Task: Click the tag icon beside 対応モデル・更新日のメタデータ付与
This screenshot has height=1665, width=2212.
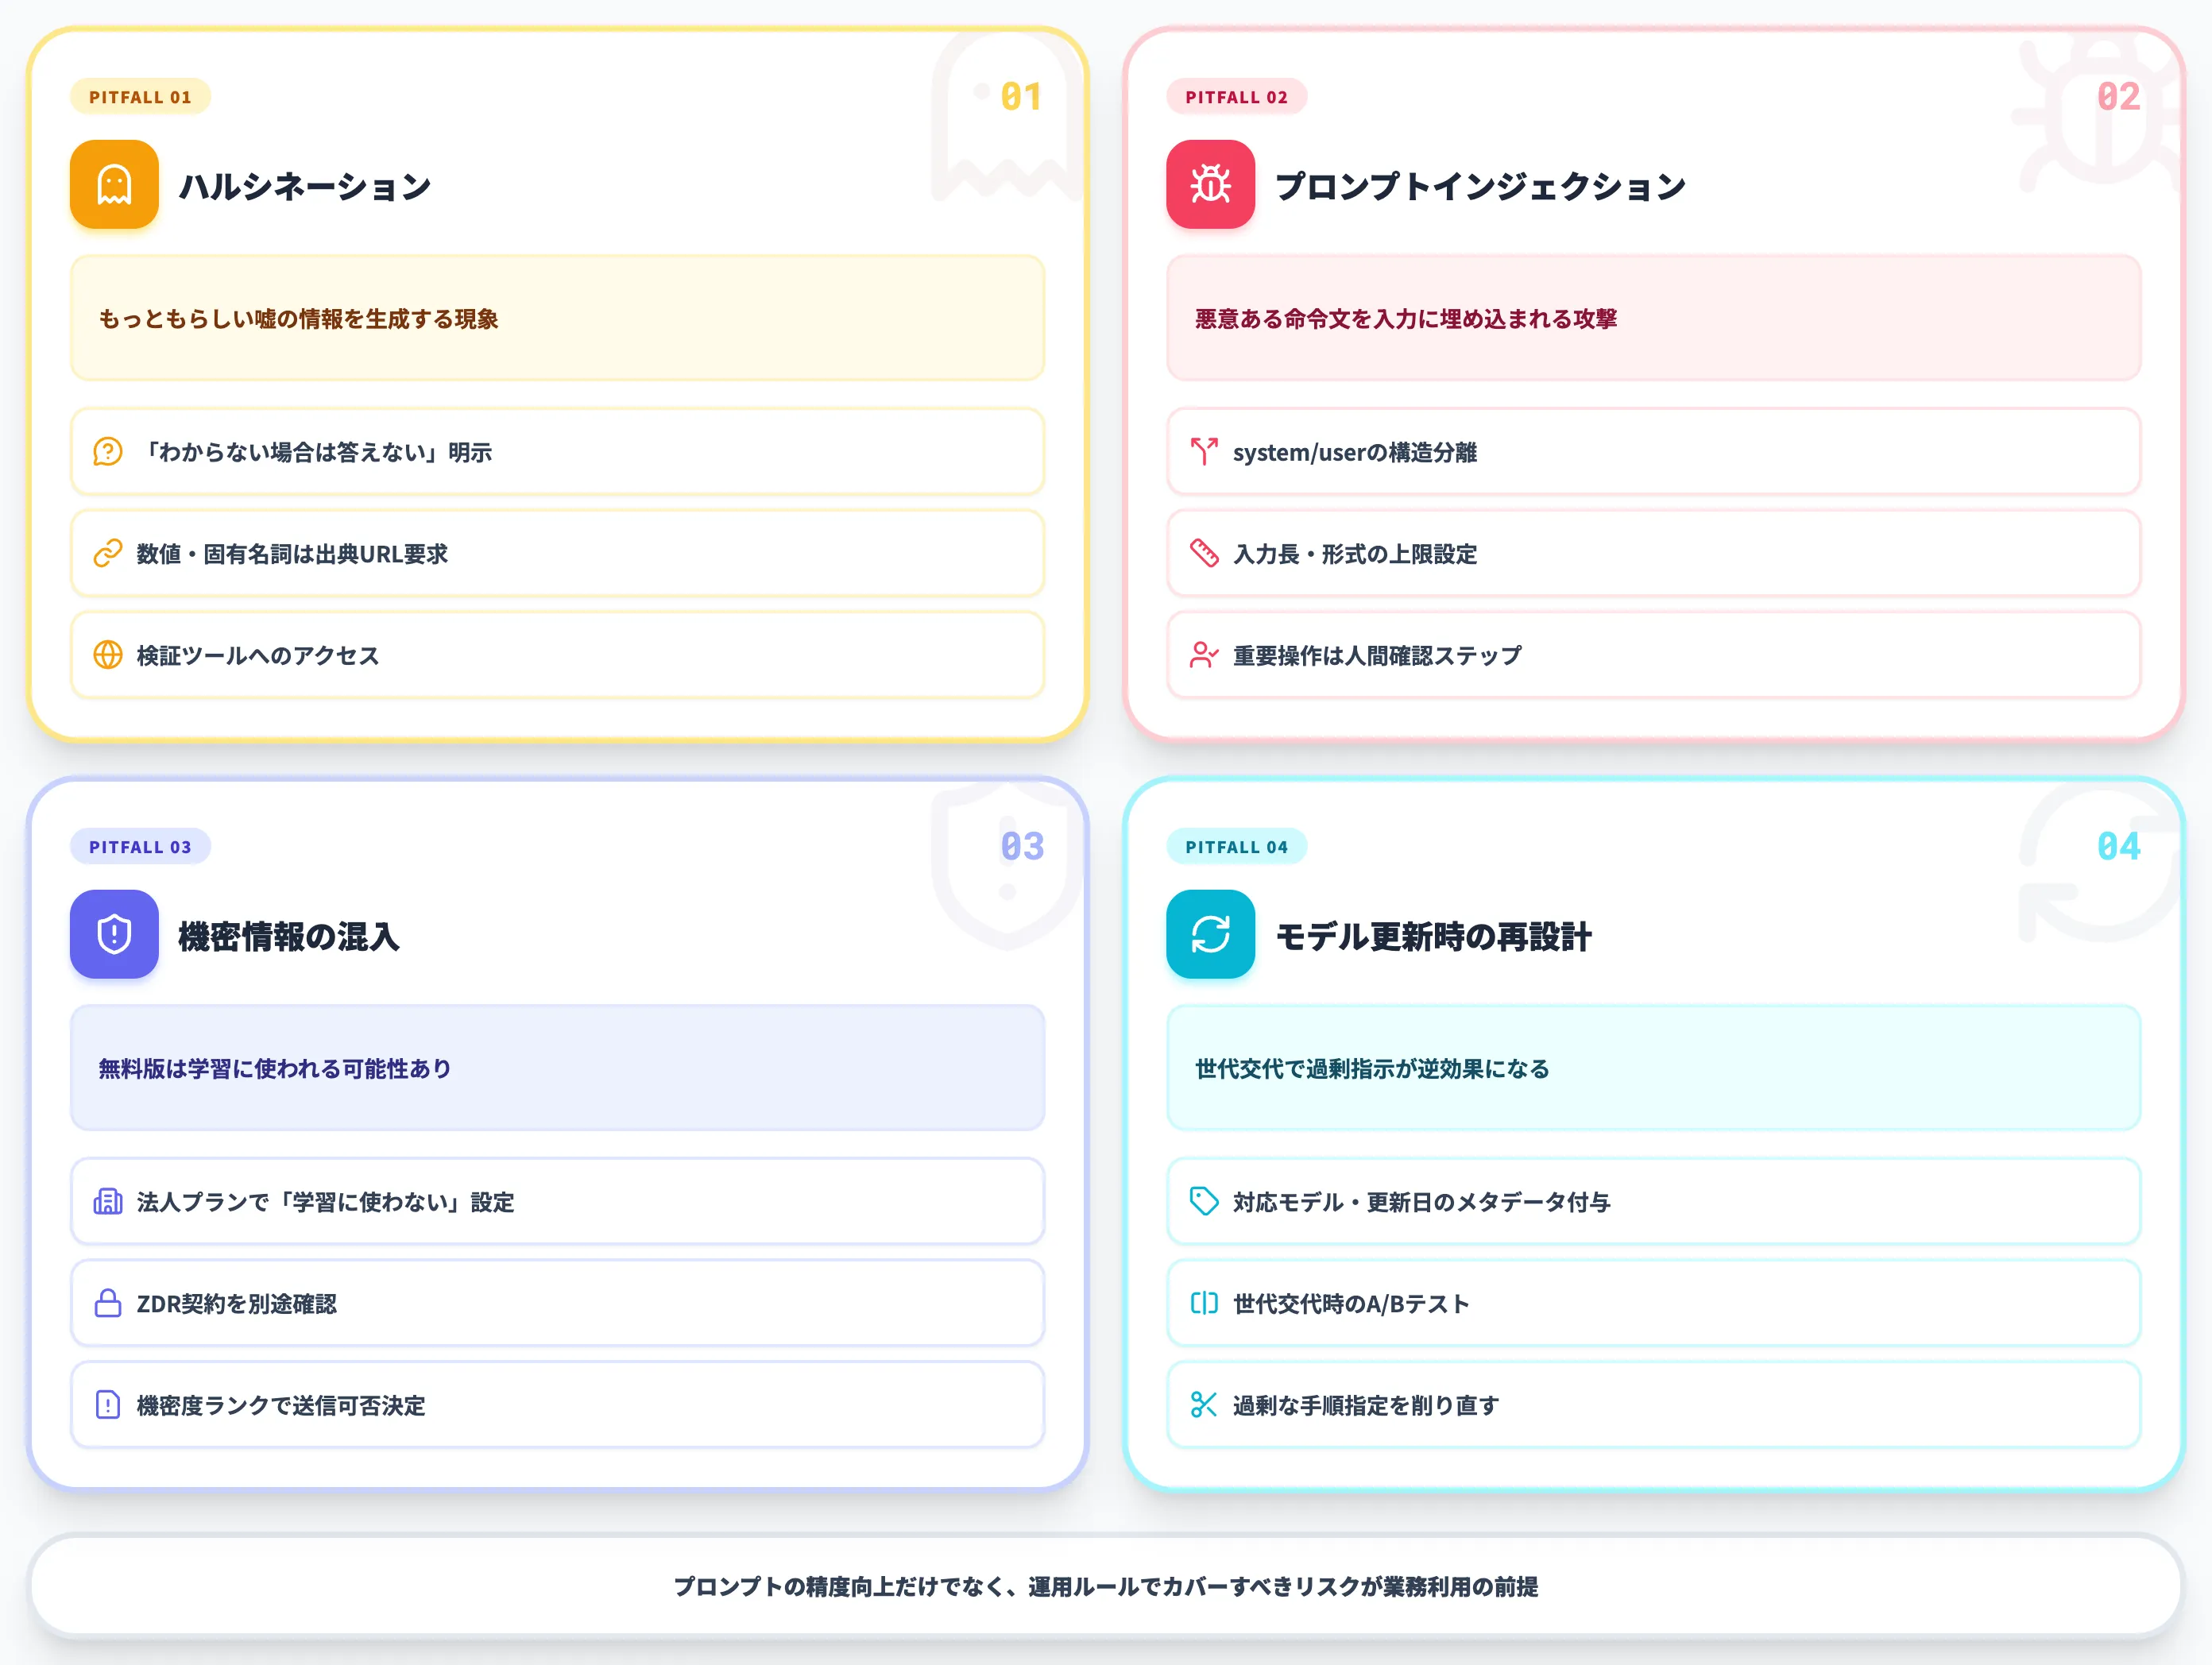Action: pyautogui.click(x=1204, y=1202)
